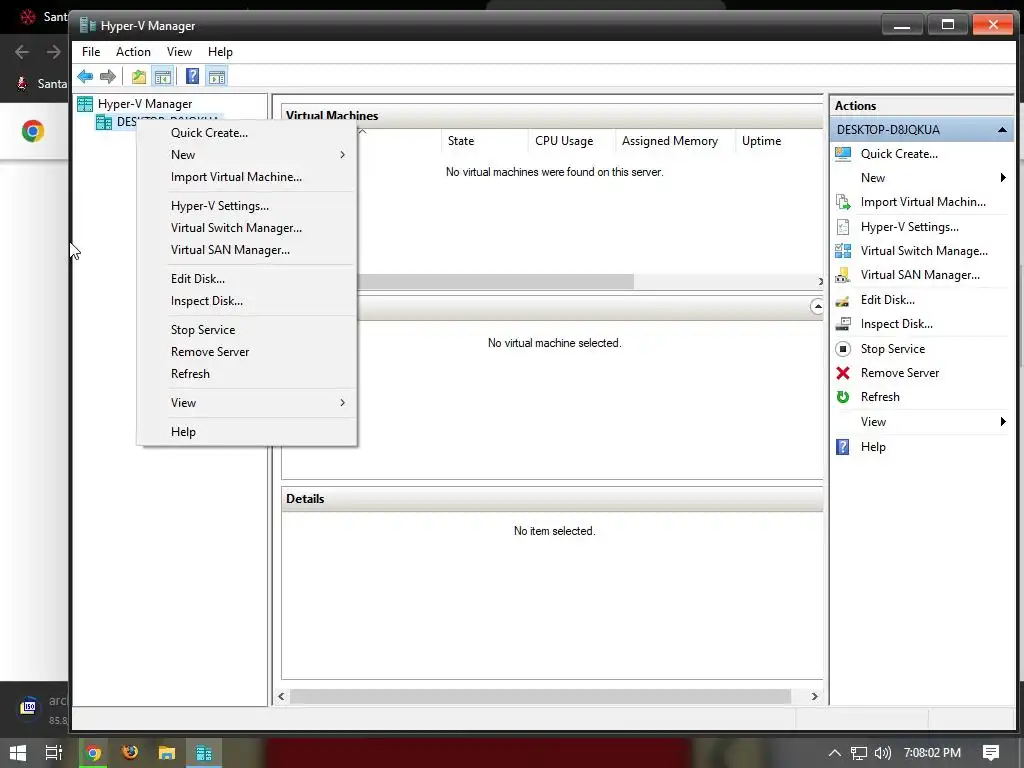Screen dimensions: 1024x768
Task: Select Hyper-V Manager root tree label
Action: pyautogui.click(x=145, y=104)
